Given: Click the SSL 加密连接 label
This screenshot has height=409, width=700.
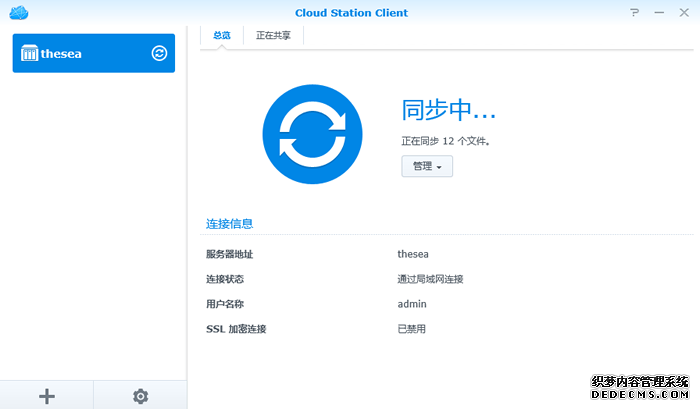Looking at the screenshot, I should pyautogui.click(x=236, y=329).
